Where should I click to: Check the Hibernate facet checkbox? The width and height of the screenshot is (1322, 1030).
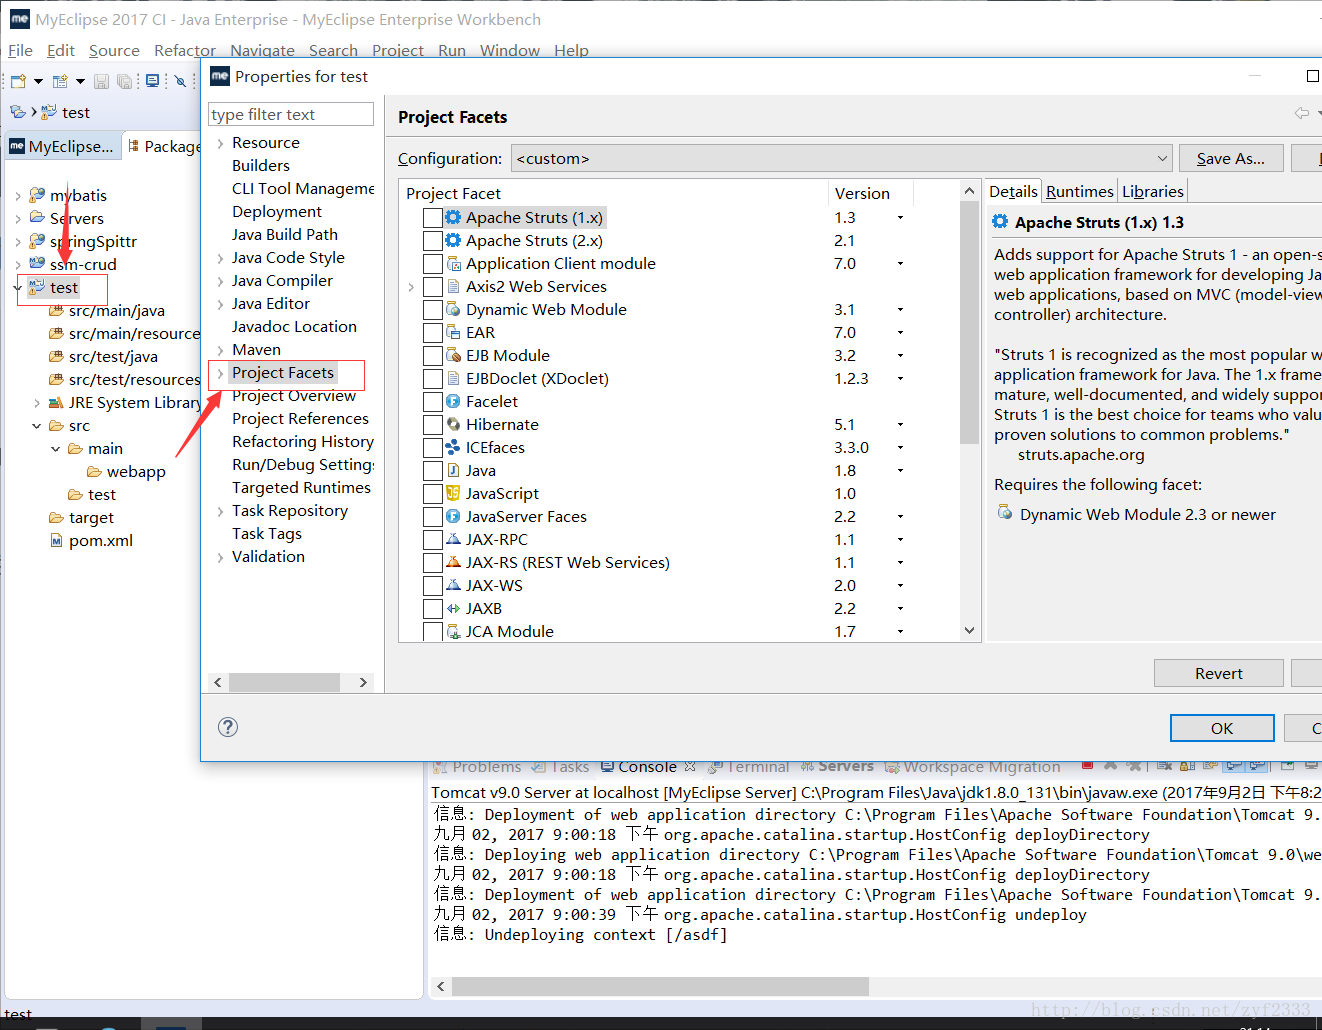click(432, 424)
